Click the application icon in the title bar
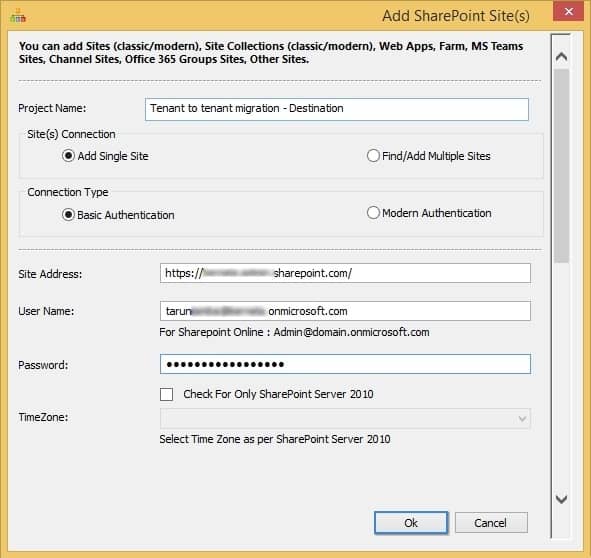Screen dimensions: 591x558 [x=18, y=16]
